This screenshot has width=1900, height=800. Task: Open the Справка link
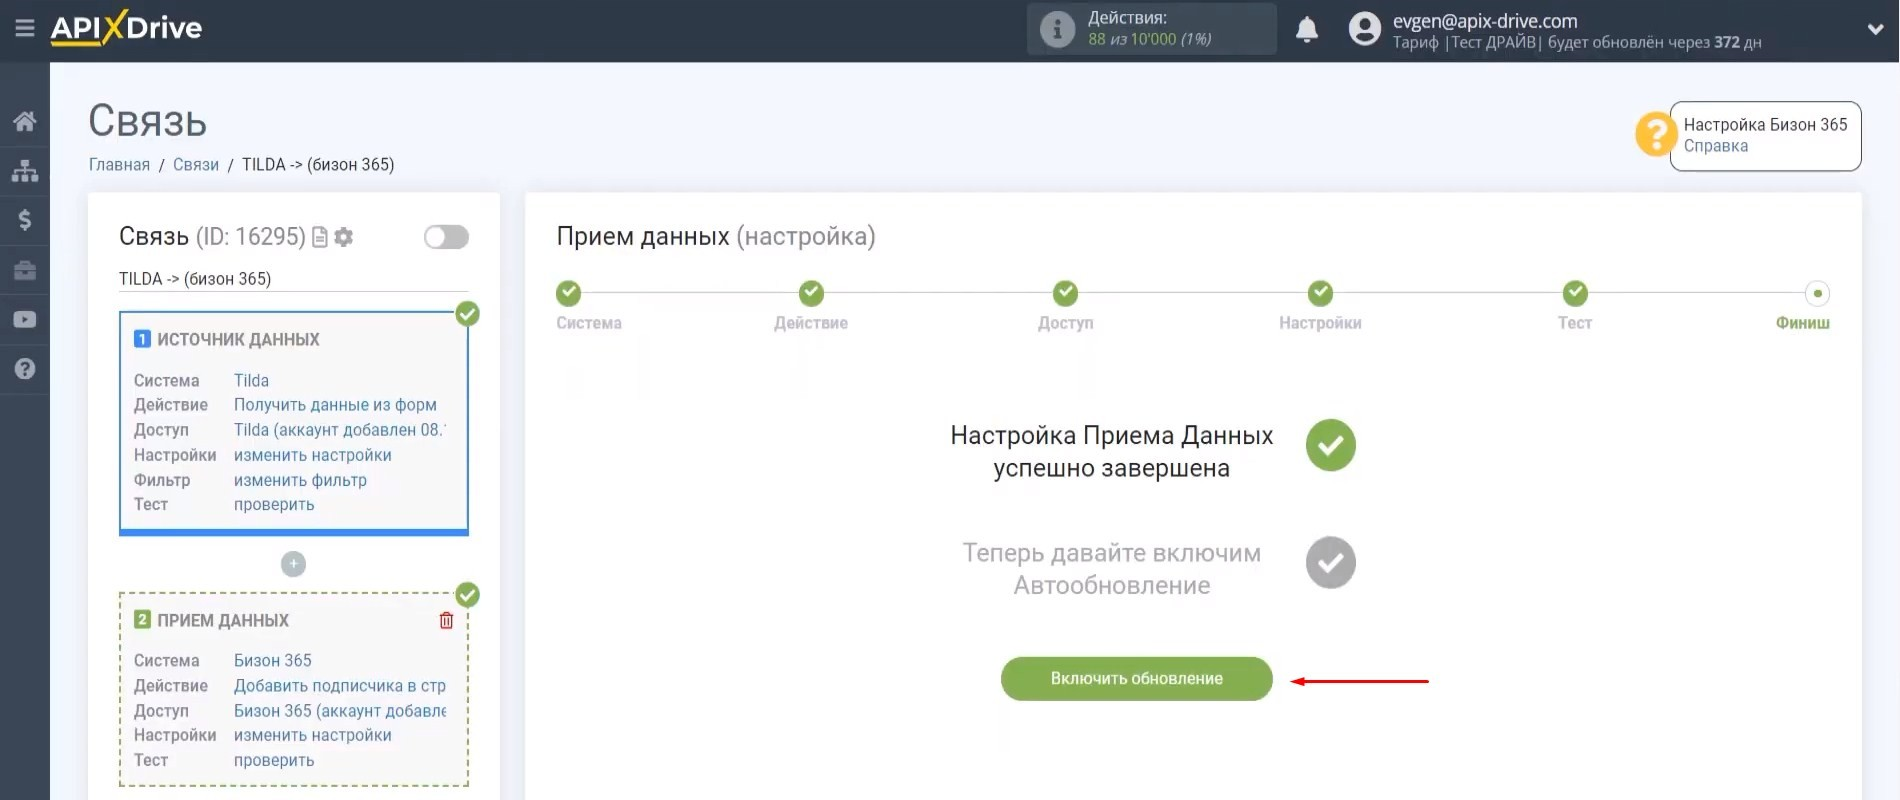[x=1715, y=146]
